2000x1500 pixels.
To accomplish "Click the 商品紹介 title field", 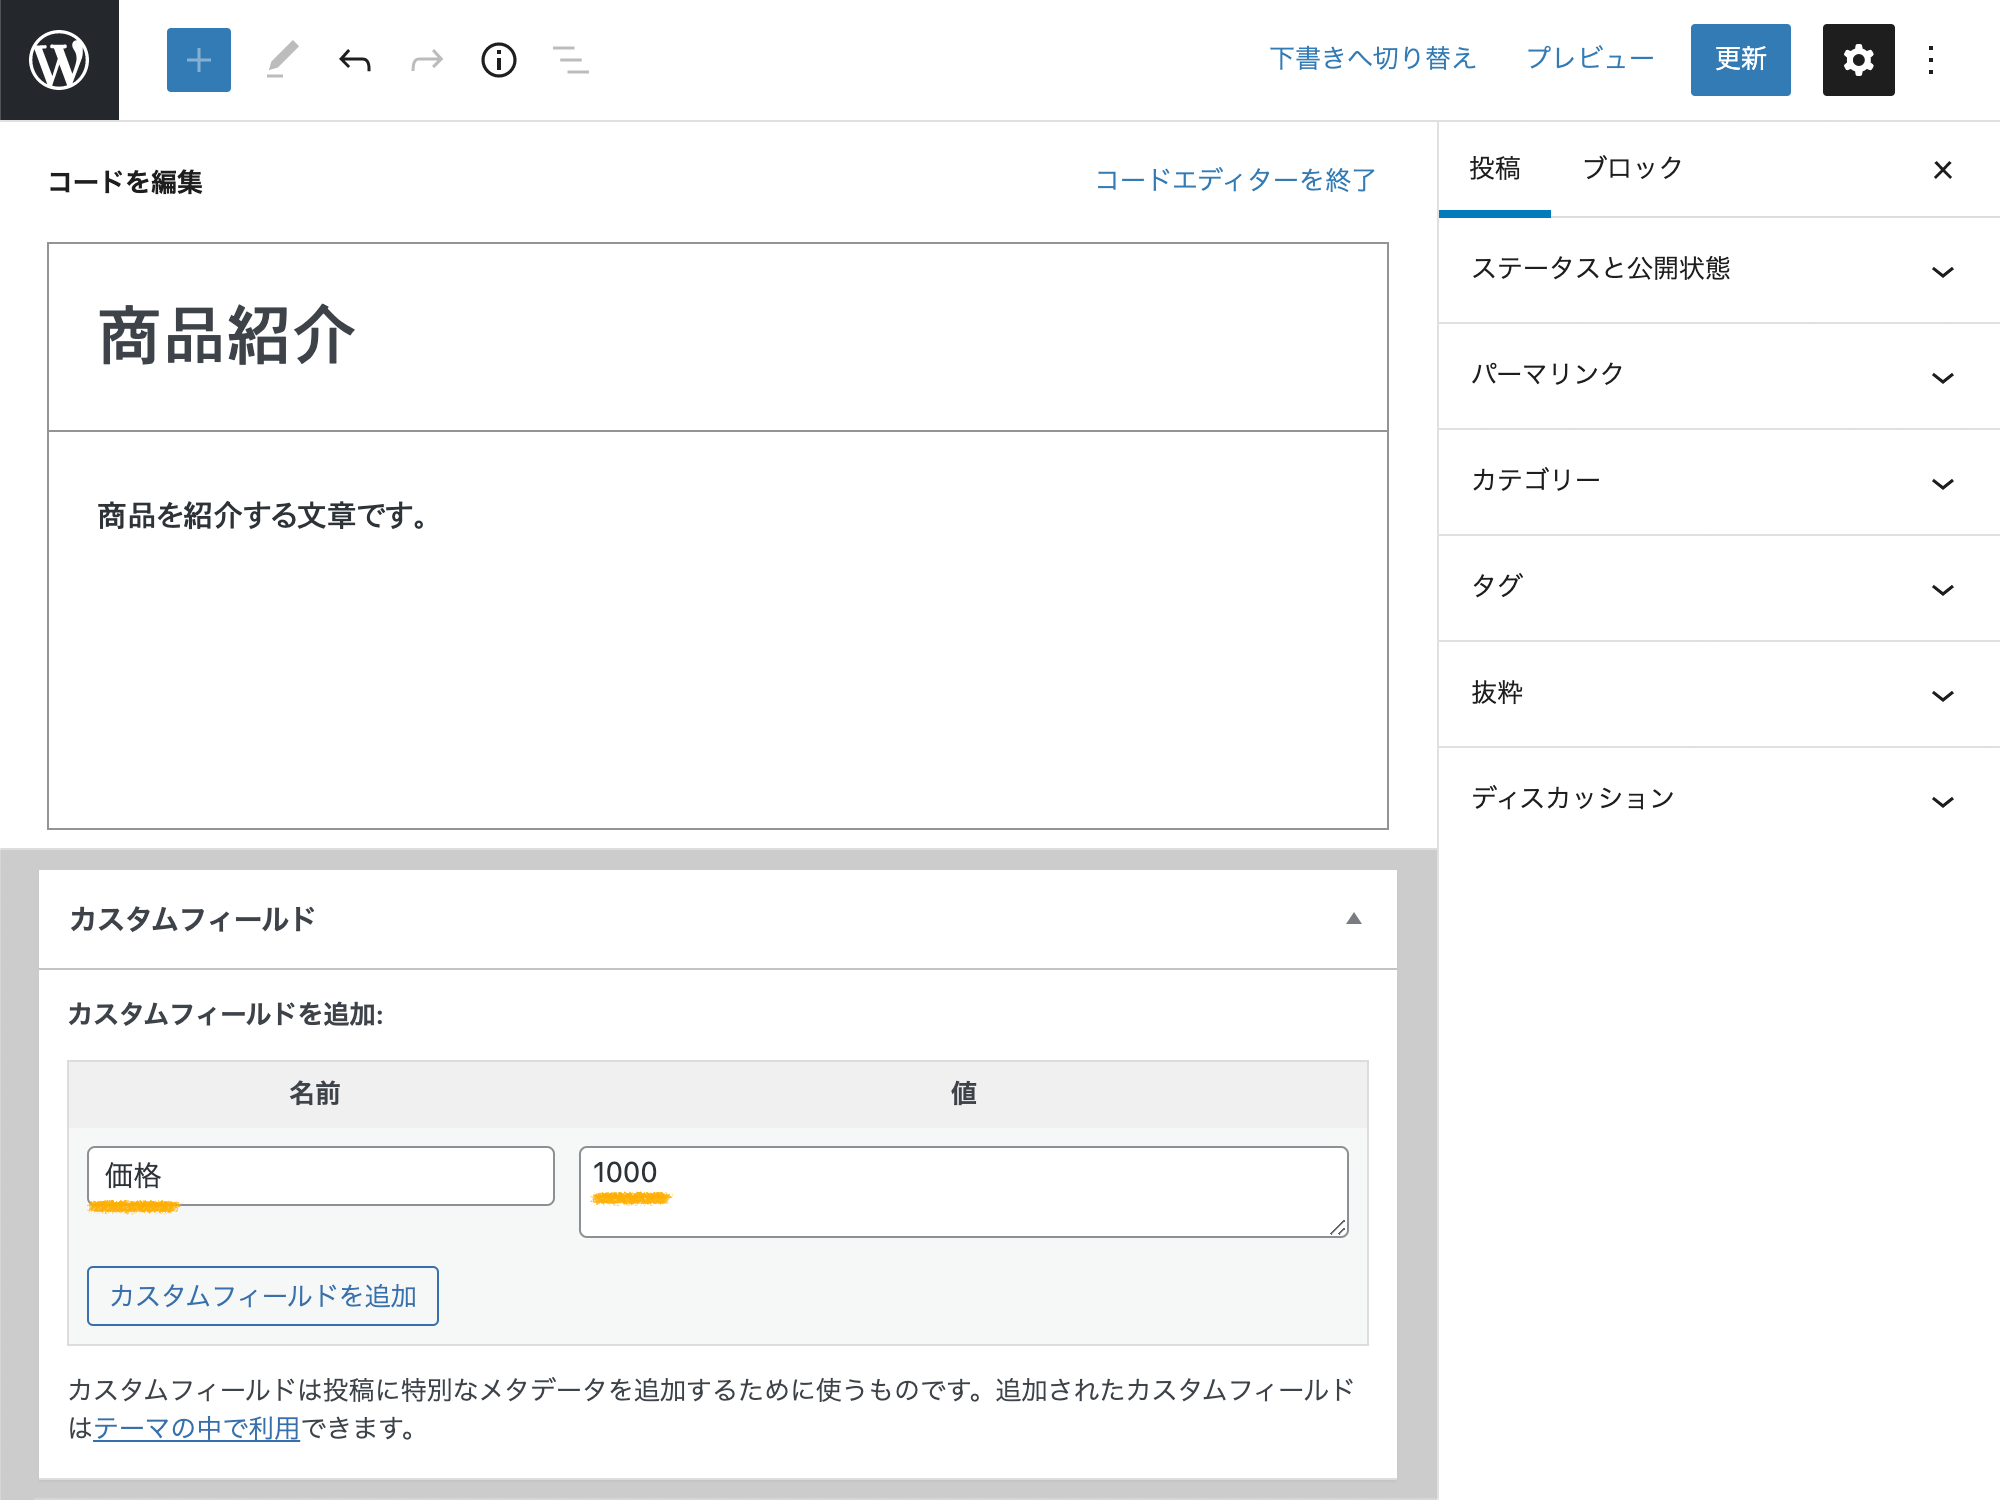I will (x=718, y=337).
